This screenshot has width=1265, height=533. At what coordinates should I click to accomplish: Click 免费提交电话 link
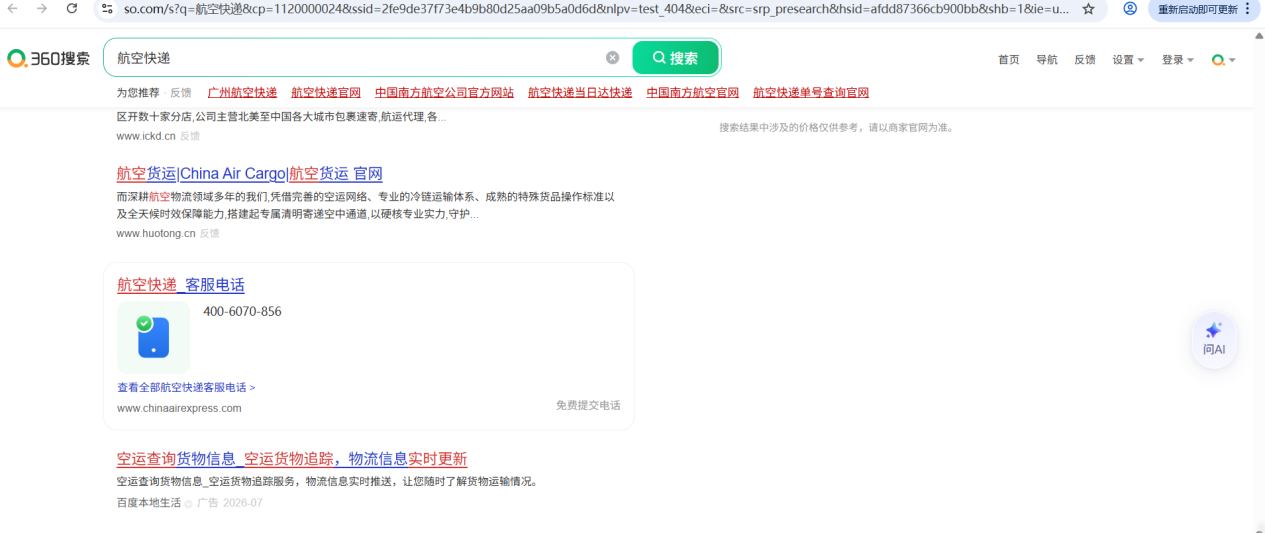point(588,405)
